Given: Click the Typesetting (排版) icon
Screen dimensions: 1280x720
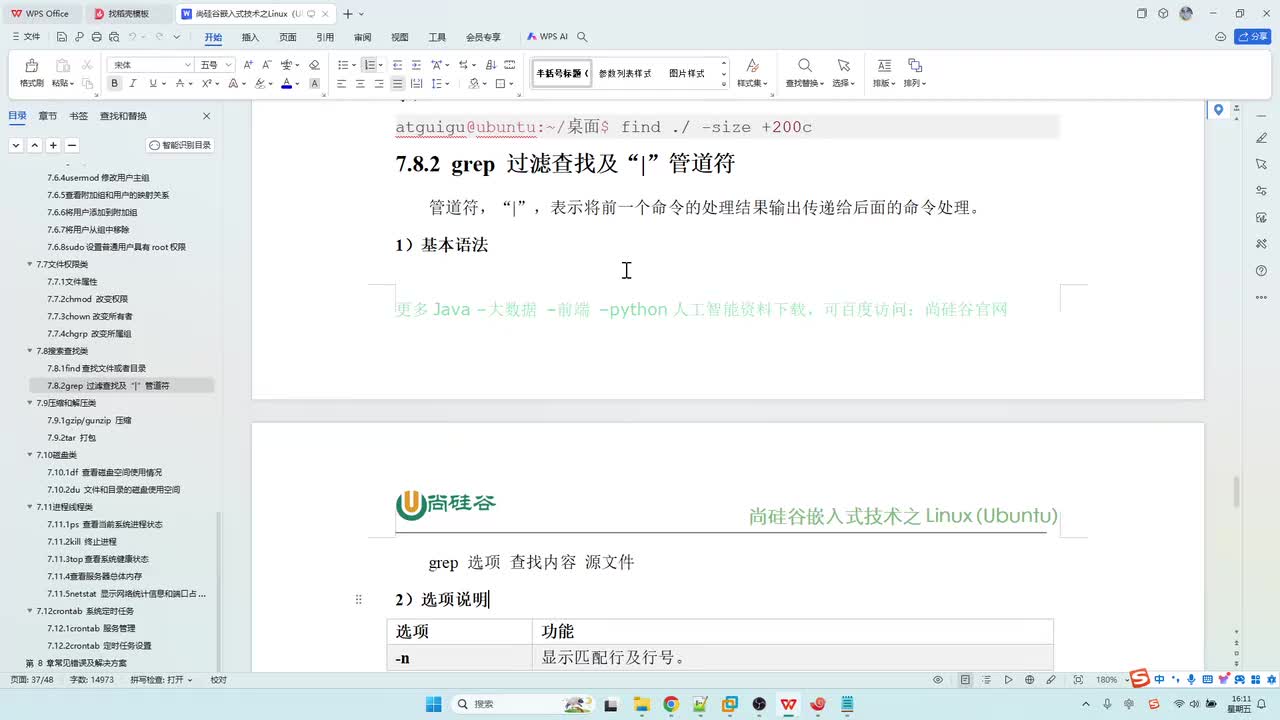Looking at the screenshot, I should click(884, 65).
